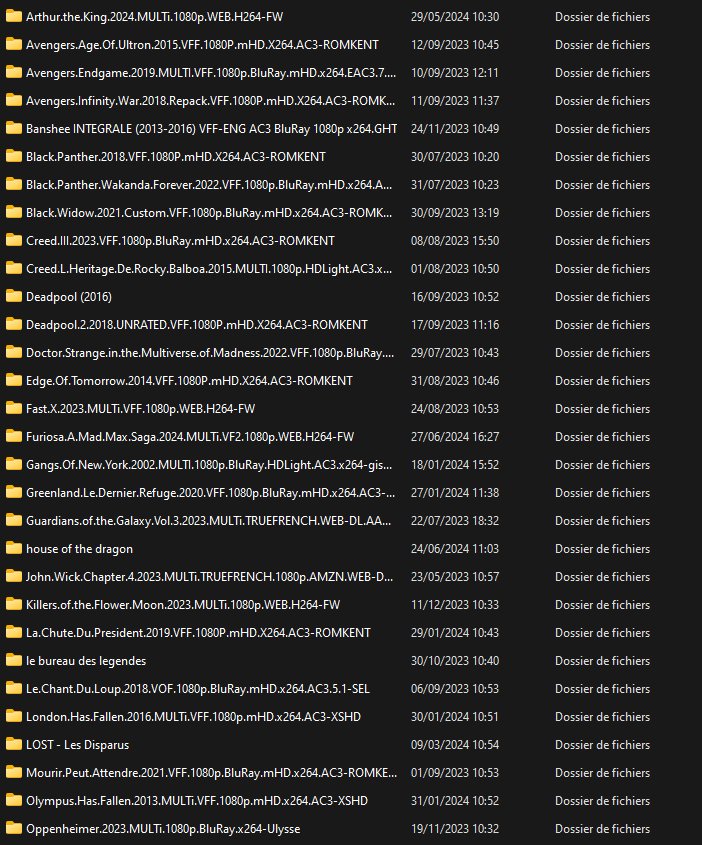Click the le bureau des legendes name
Screen dimensions: 702x845
[x=86, y=661]
